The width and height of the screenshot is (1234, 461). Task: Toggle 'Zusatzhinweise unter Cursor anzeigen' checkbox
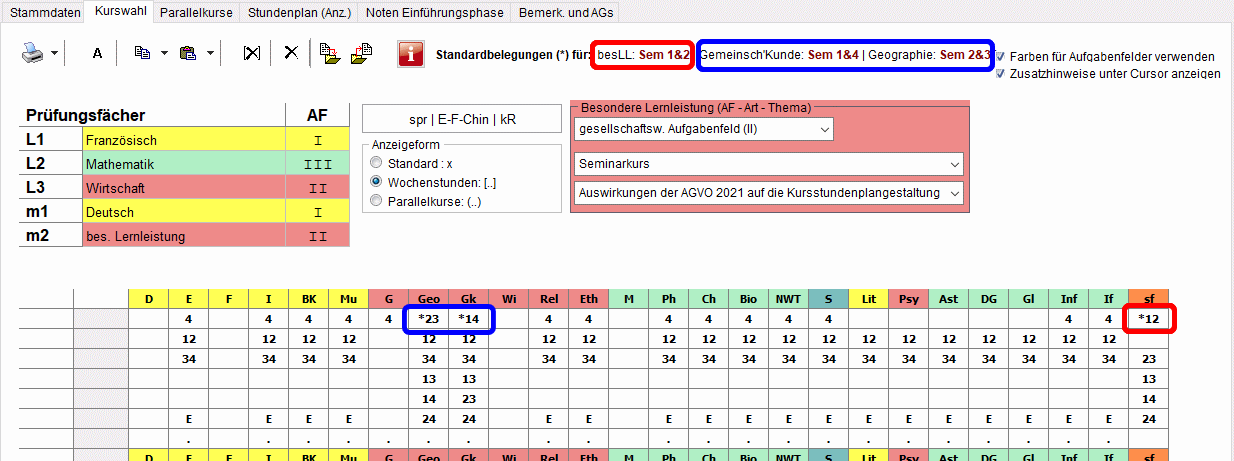coord(1001,73)
